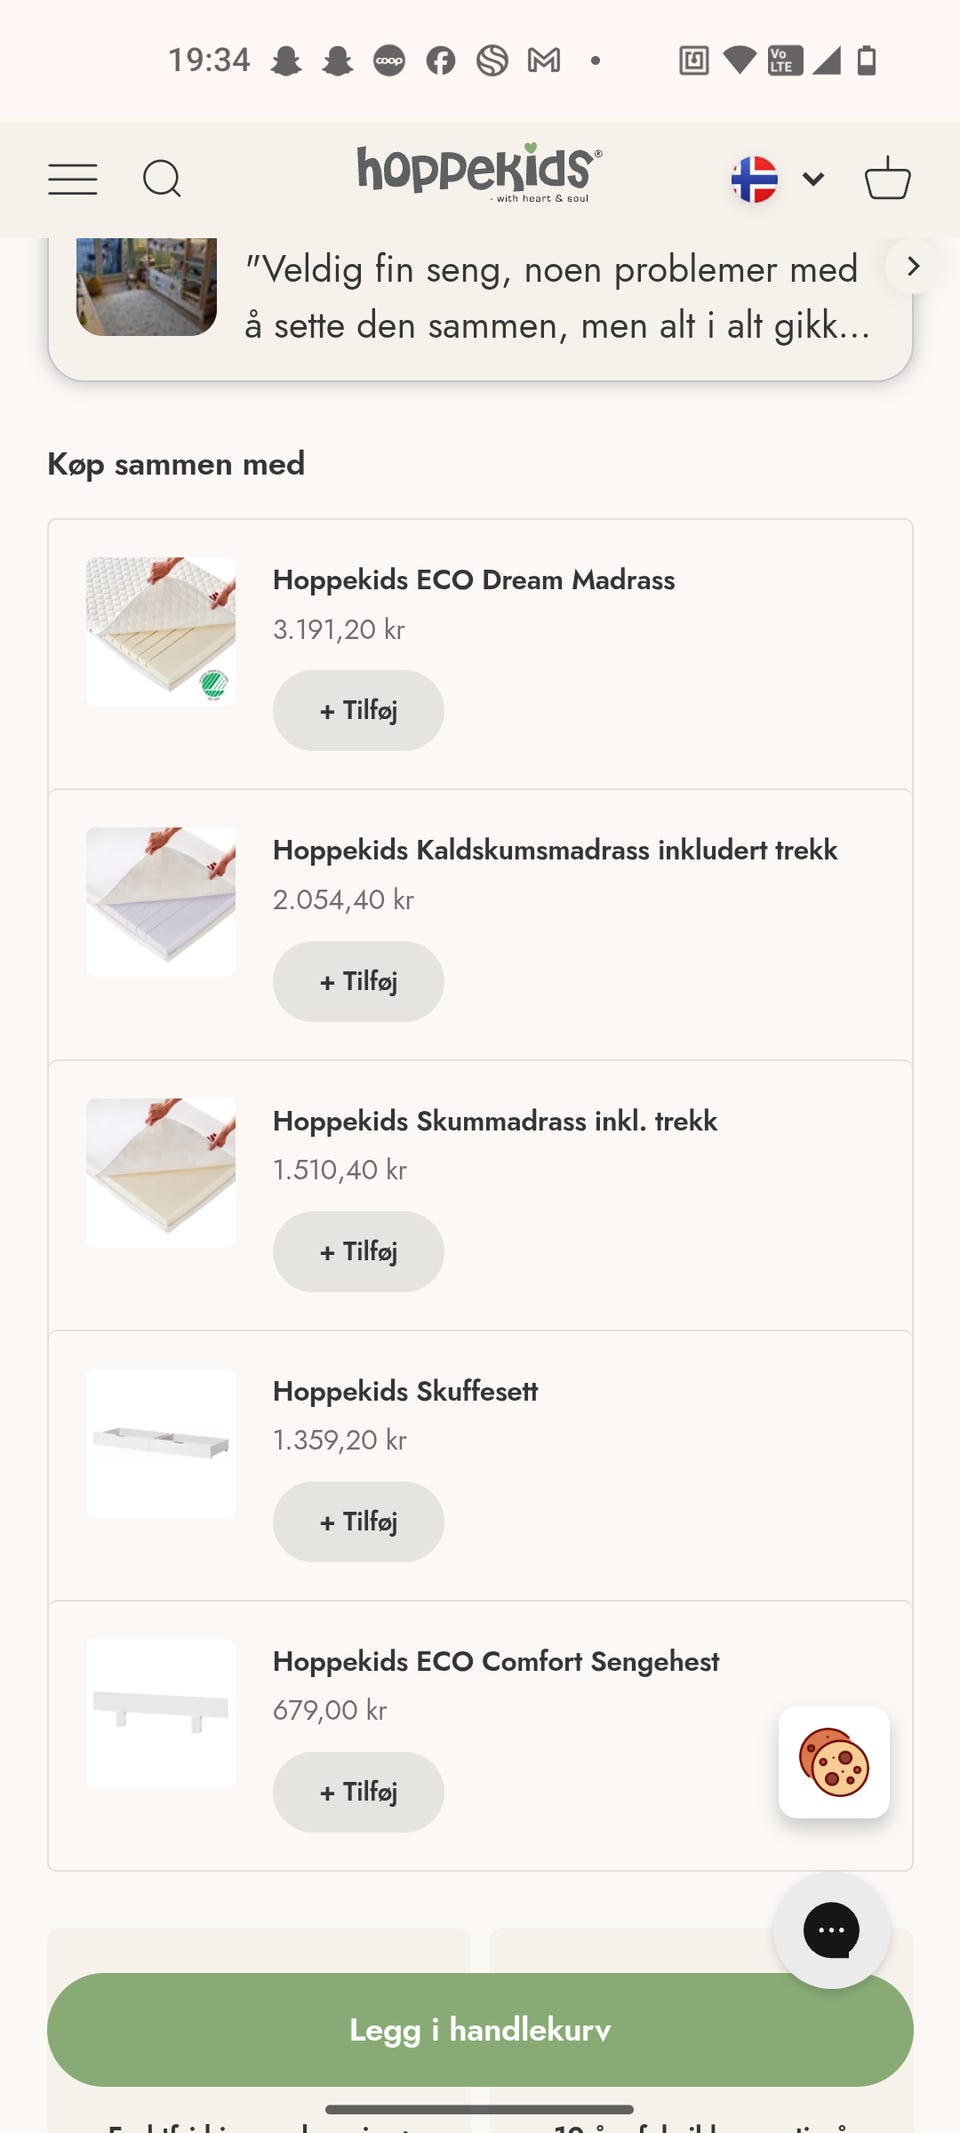The width and height of the screenshot is (960, 2133).
Task: Open the cookie settings icon
Action: 834,1762
